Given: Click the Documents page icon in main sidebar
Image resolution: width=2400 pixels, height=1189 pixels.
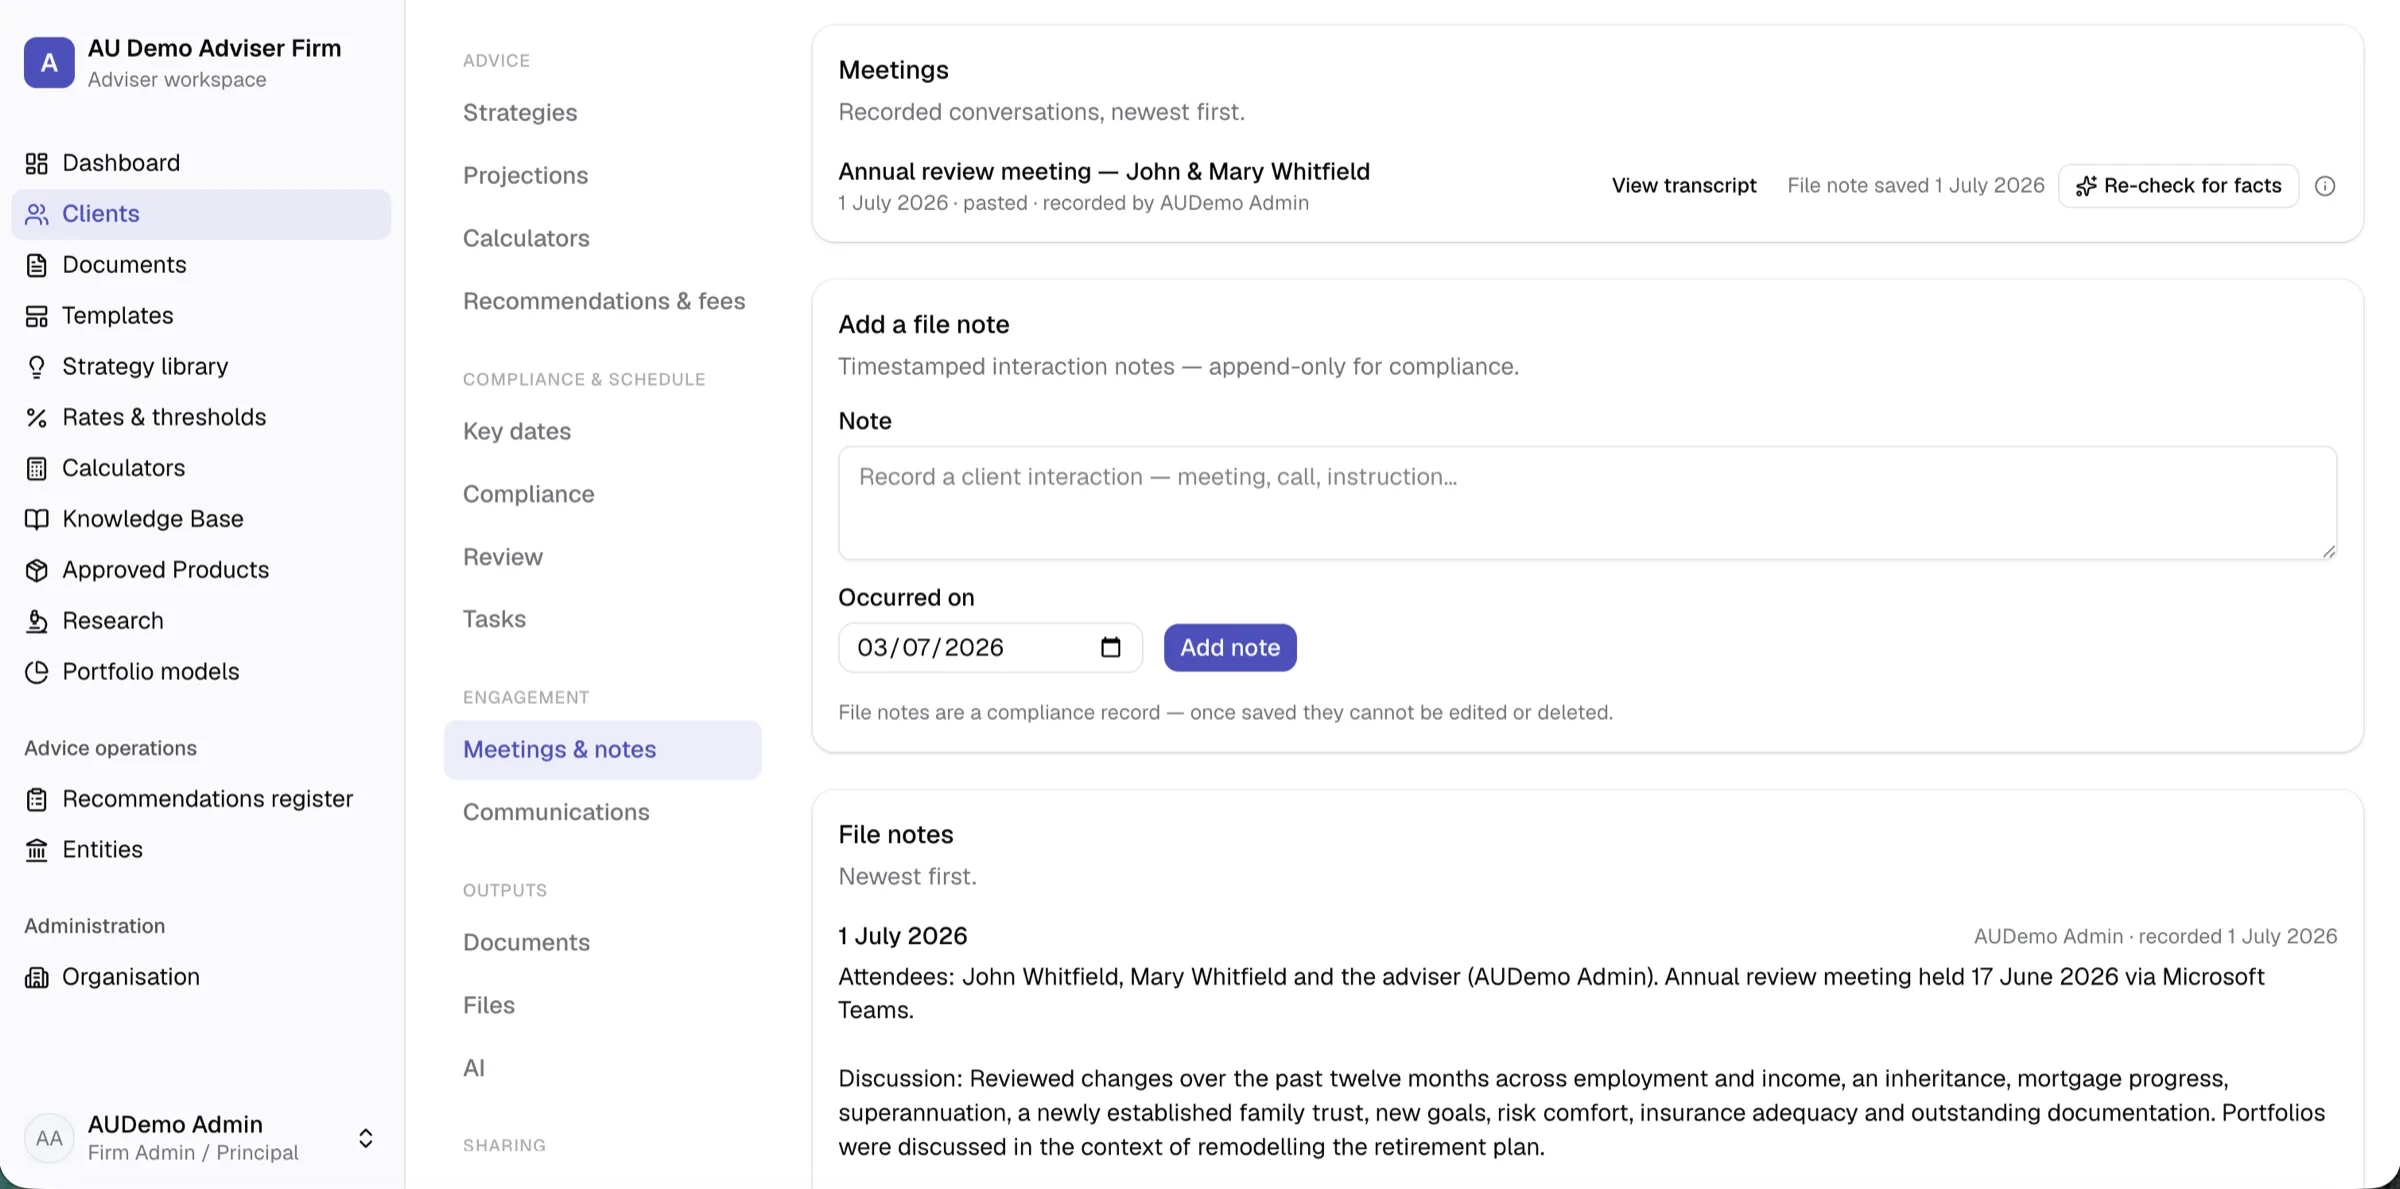Looking at the screenshot, I should click(37, 265).
